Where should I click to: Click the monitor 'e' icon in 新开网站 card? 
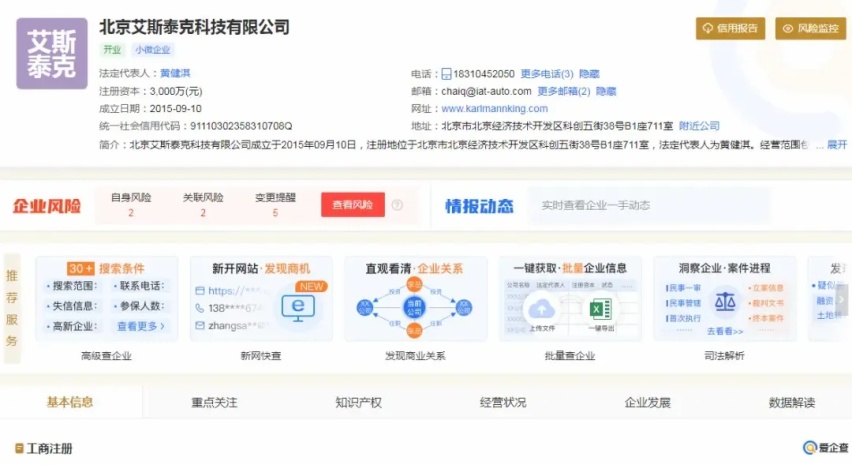[x=298, y=308]
